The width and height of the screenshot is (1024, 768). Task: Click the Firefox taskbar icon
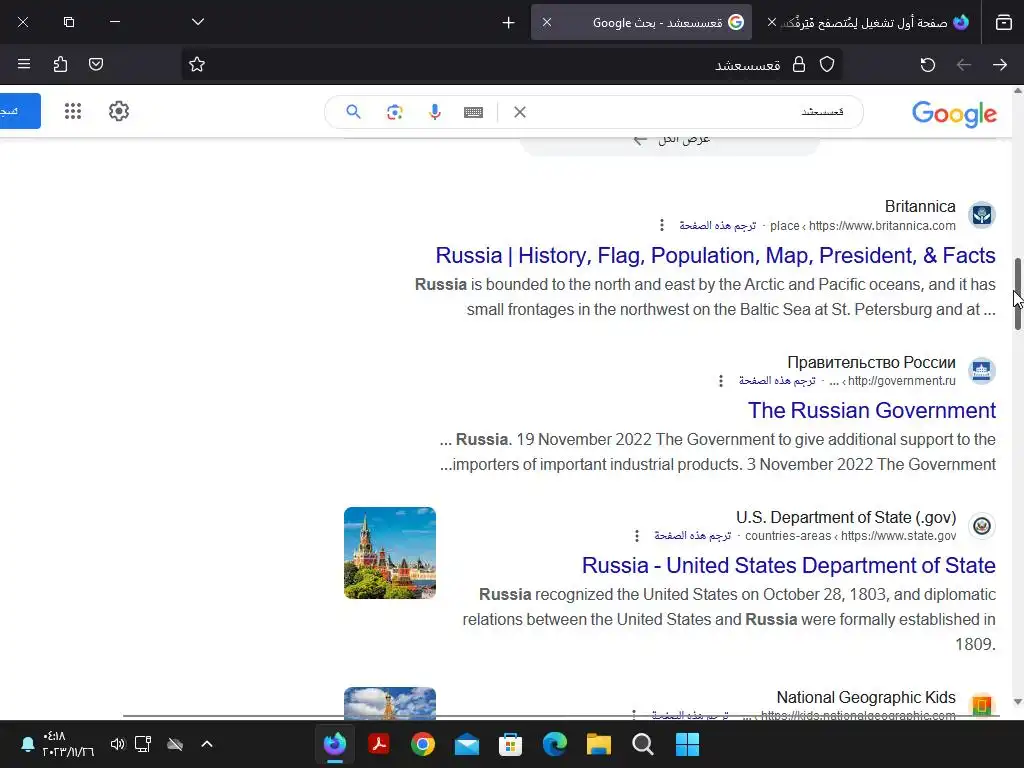[335, 744]
